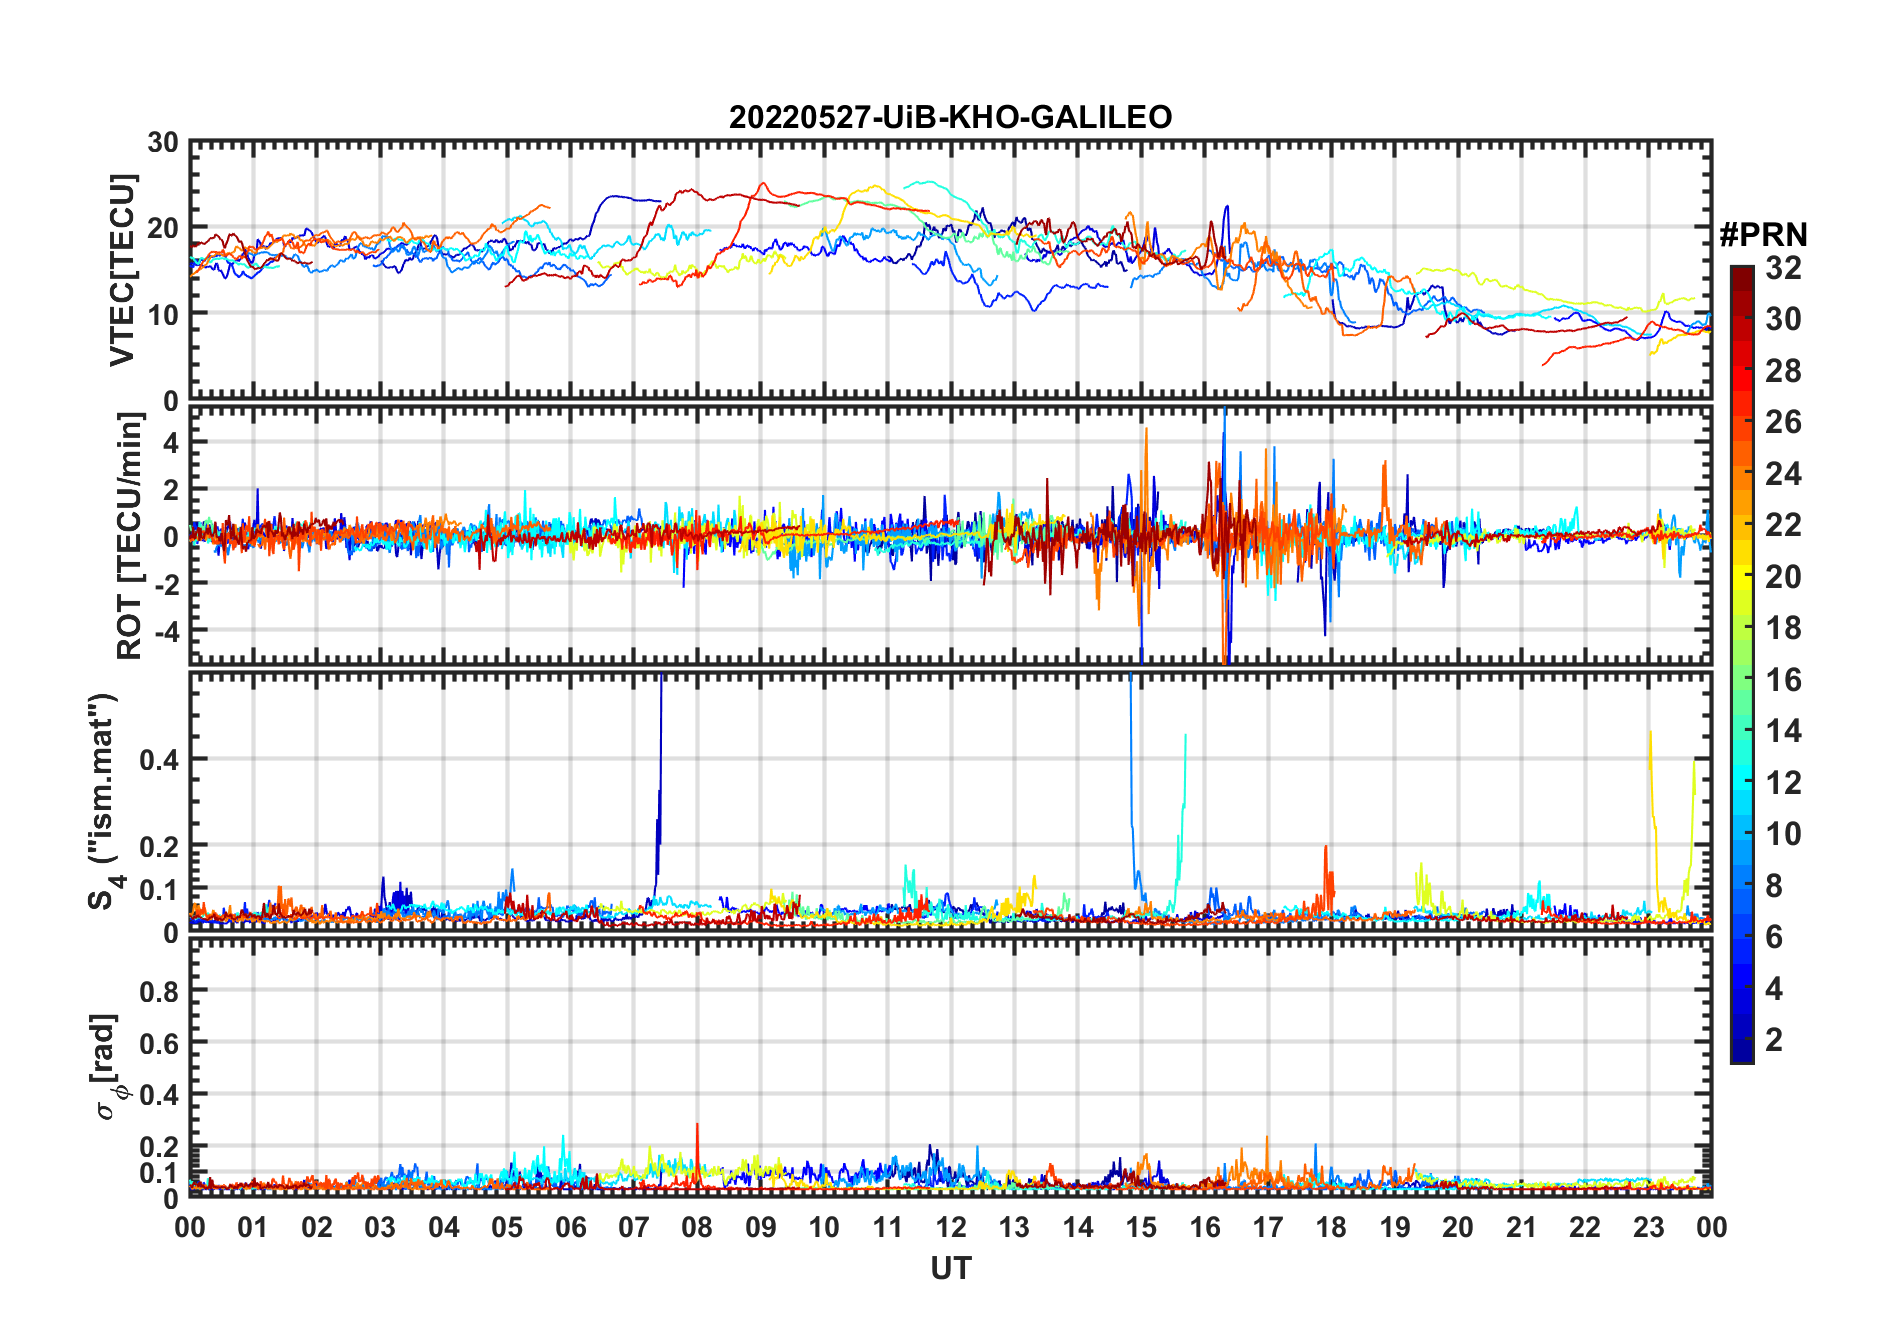Screen dimensions: 1902x1330
Task: Click the #PRN colorbar title
Action: (x=1764, y=235)
